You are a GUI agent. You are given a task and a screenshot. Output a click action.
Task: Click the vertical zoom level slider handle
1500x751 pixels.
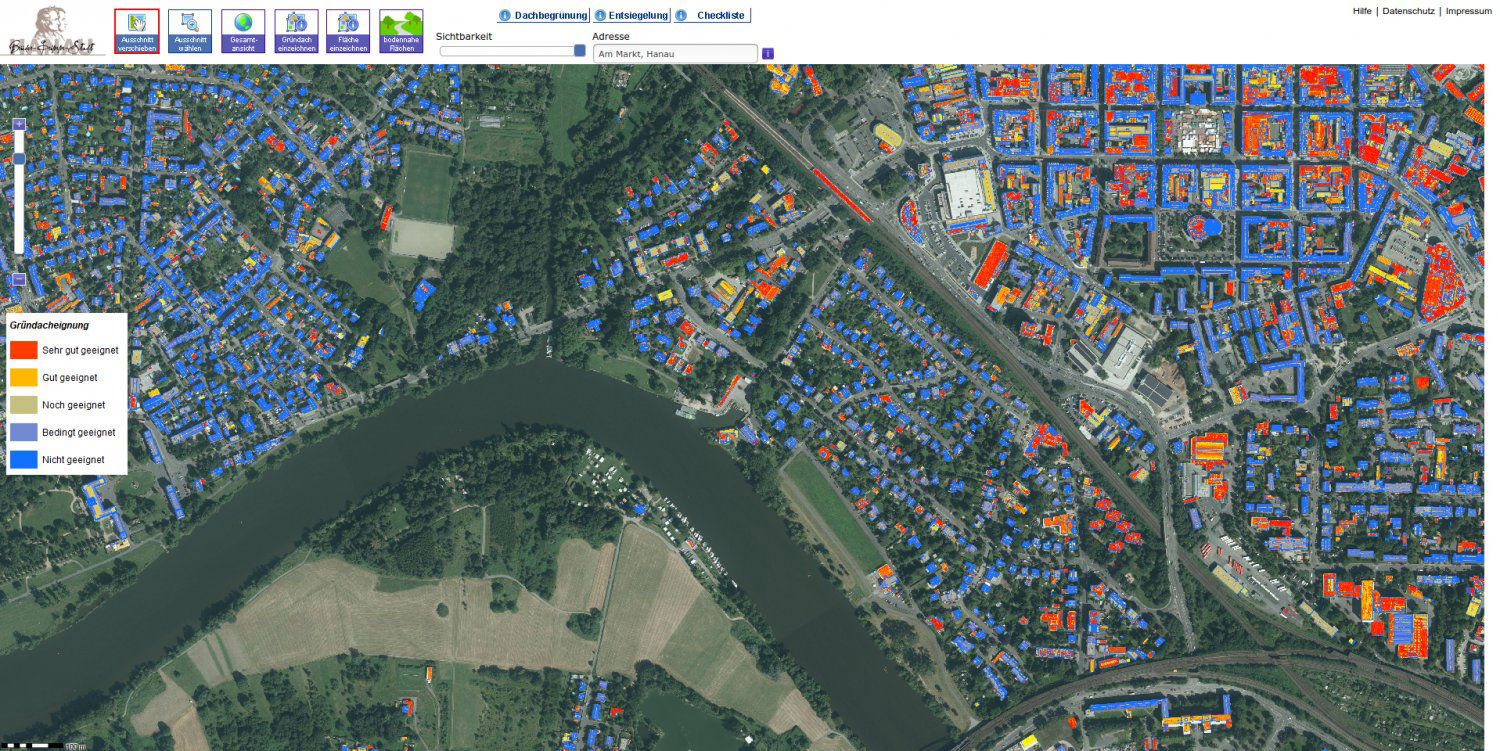click(x=19, y=158)
